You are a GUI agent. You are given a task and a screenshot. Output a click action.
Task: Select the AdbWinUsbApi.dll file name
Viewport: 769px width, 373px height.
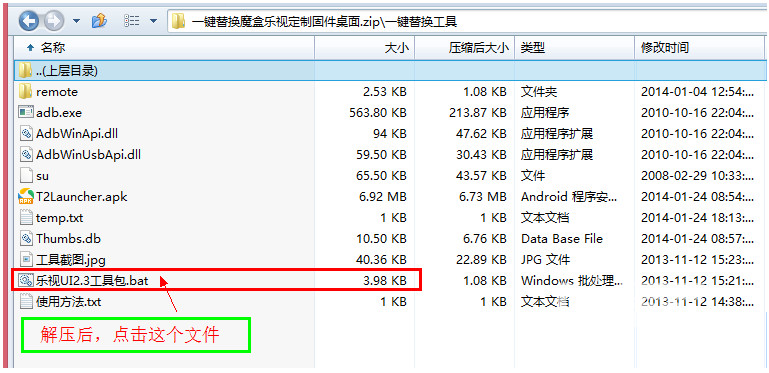point(88,155)
